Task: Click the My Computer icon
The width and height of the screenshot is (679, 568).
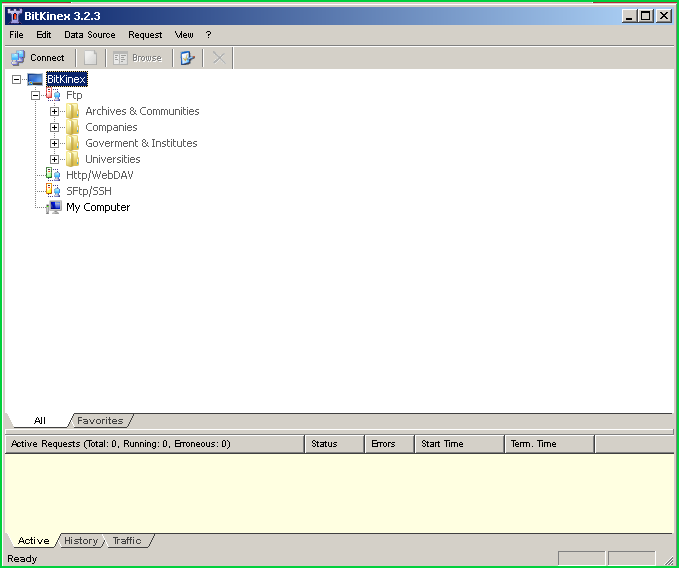Action: [54, 207]
